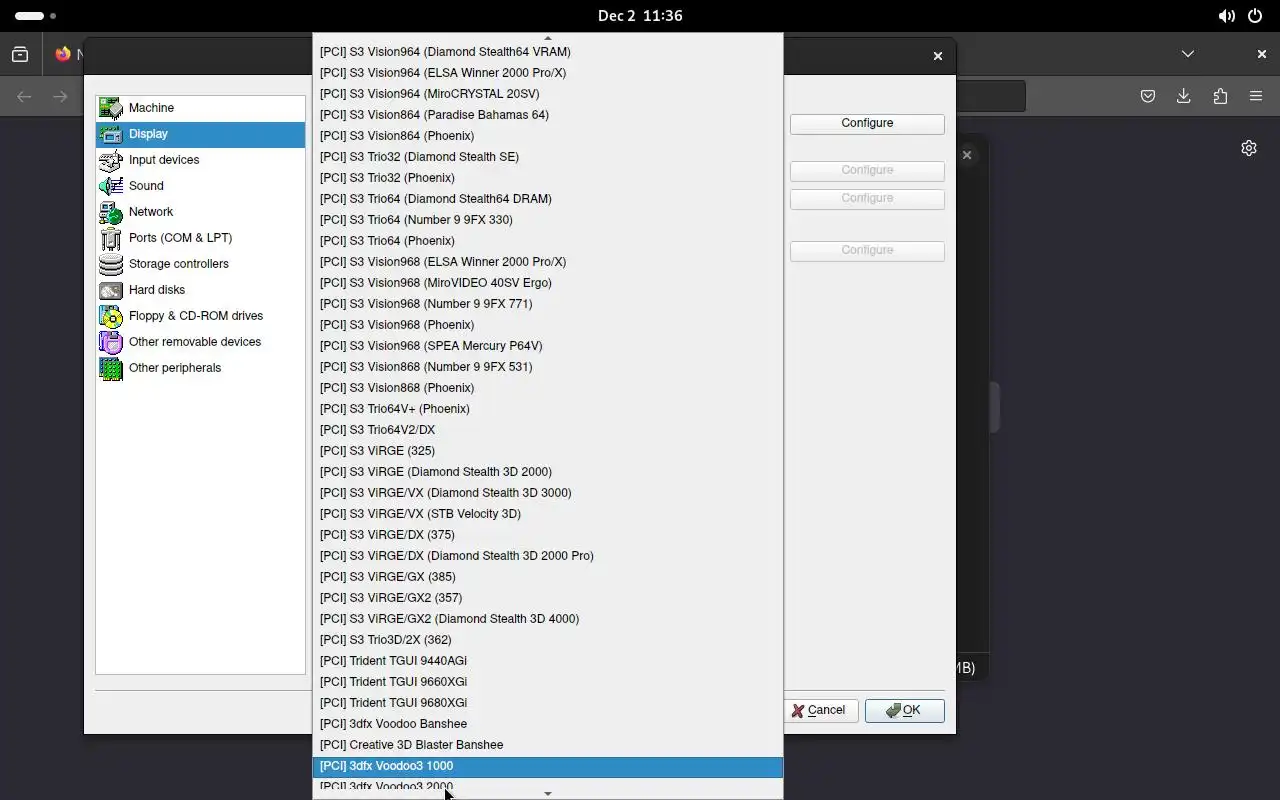The image size is (1280, 800).
Task: Click the Display category icon
Action: pos(111,134)
